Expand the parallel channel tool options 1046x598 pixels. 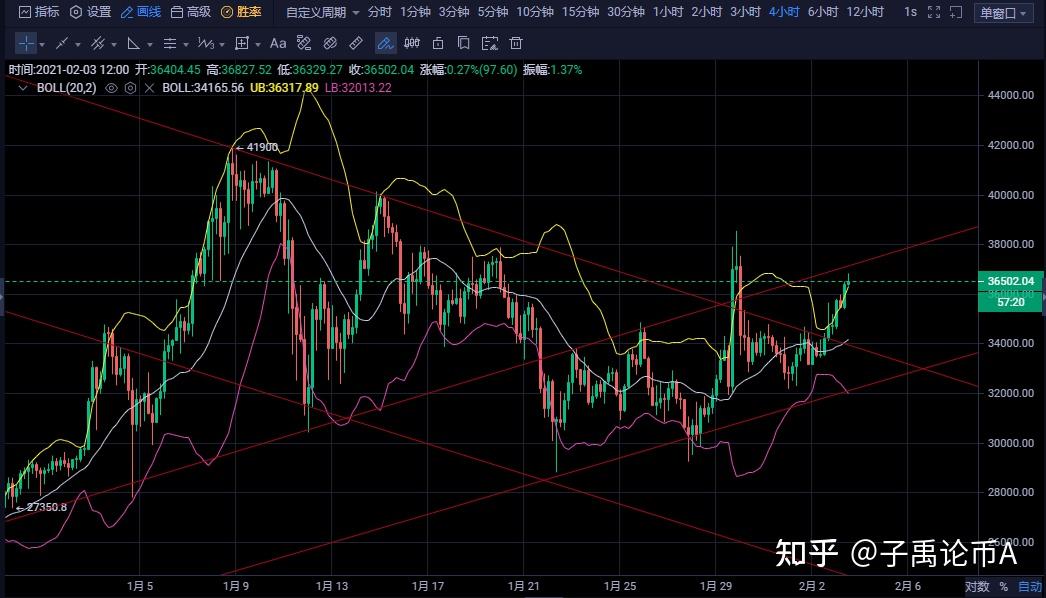point(114,45)
